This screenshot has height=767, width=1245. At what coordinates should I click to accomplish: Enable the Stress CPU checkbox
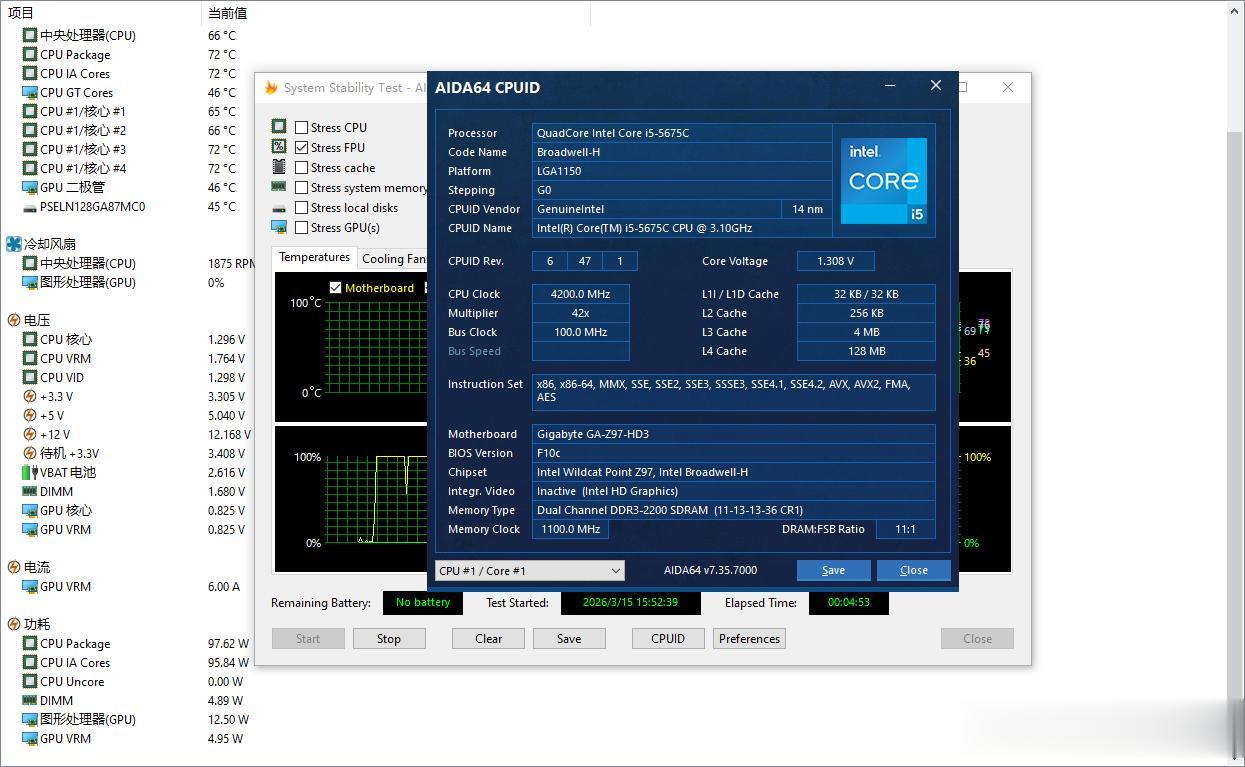301,127
